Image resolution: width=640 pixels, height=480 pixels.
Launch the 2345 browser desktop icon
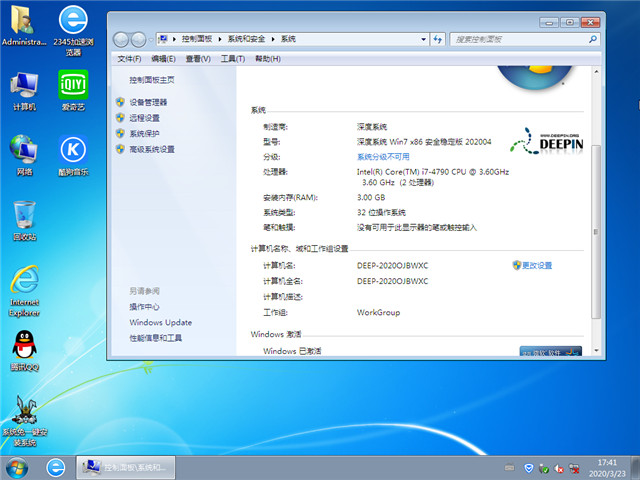[73, 30]
